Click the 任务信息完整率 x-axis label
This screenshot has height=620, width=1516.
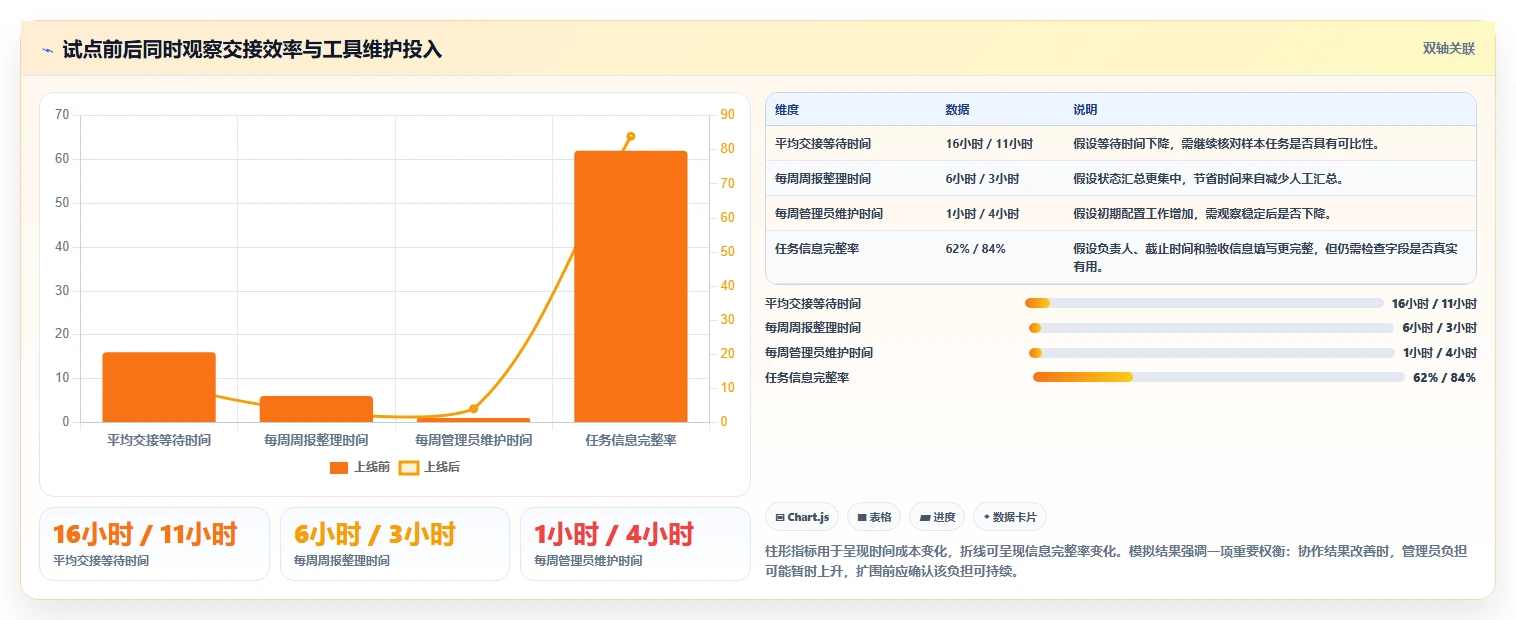631,440
